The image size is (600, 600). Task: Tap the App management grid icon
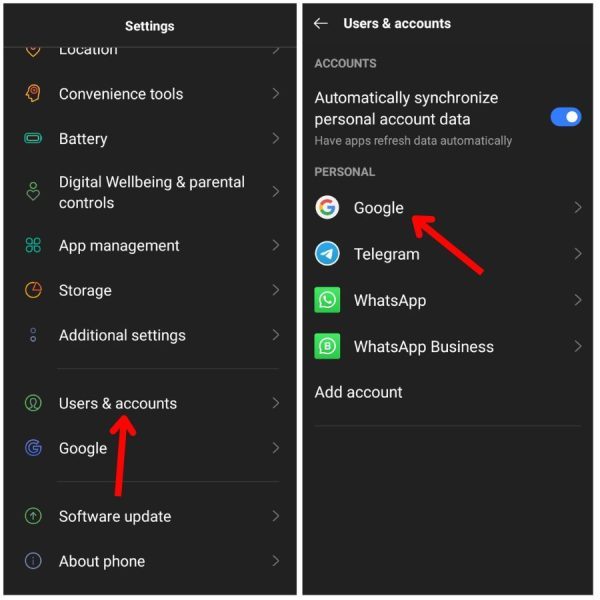click(x=33, y=245)
